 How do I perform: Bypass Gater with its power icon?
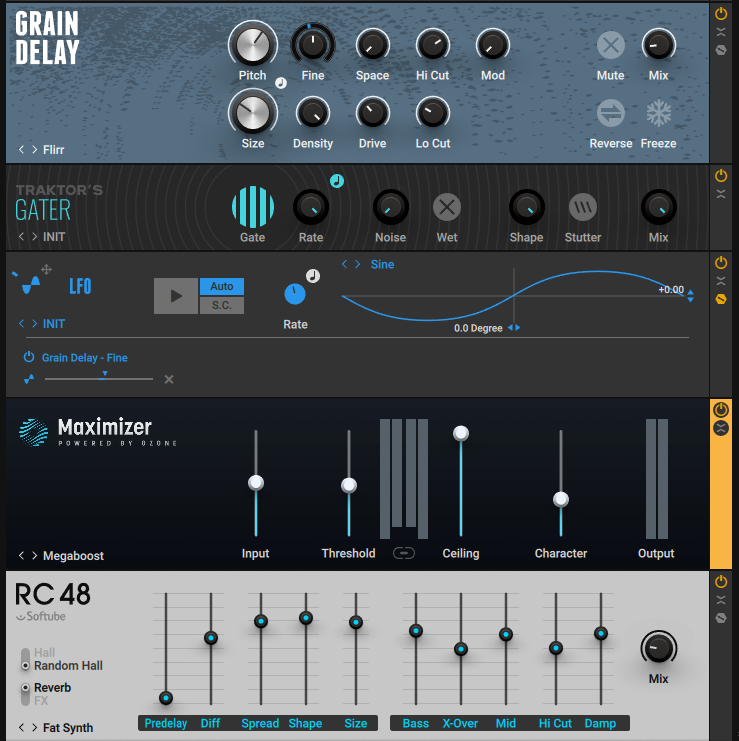coord(721,176)
